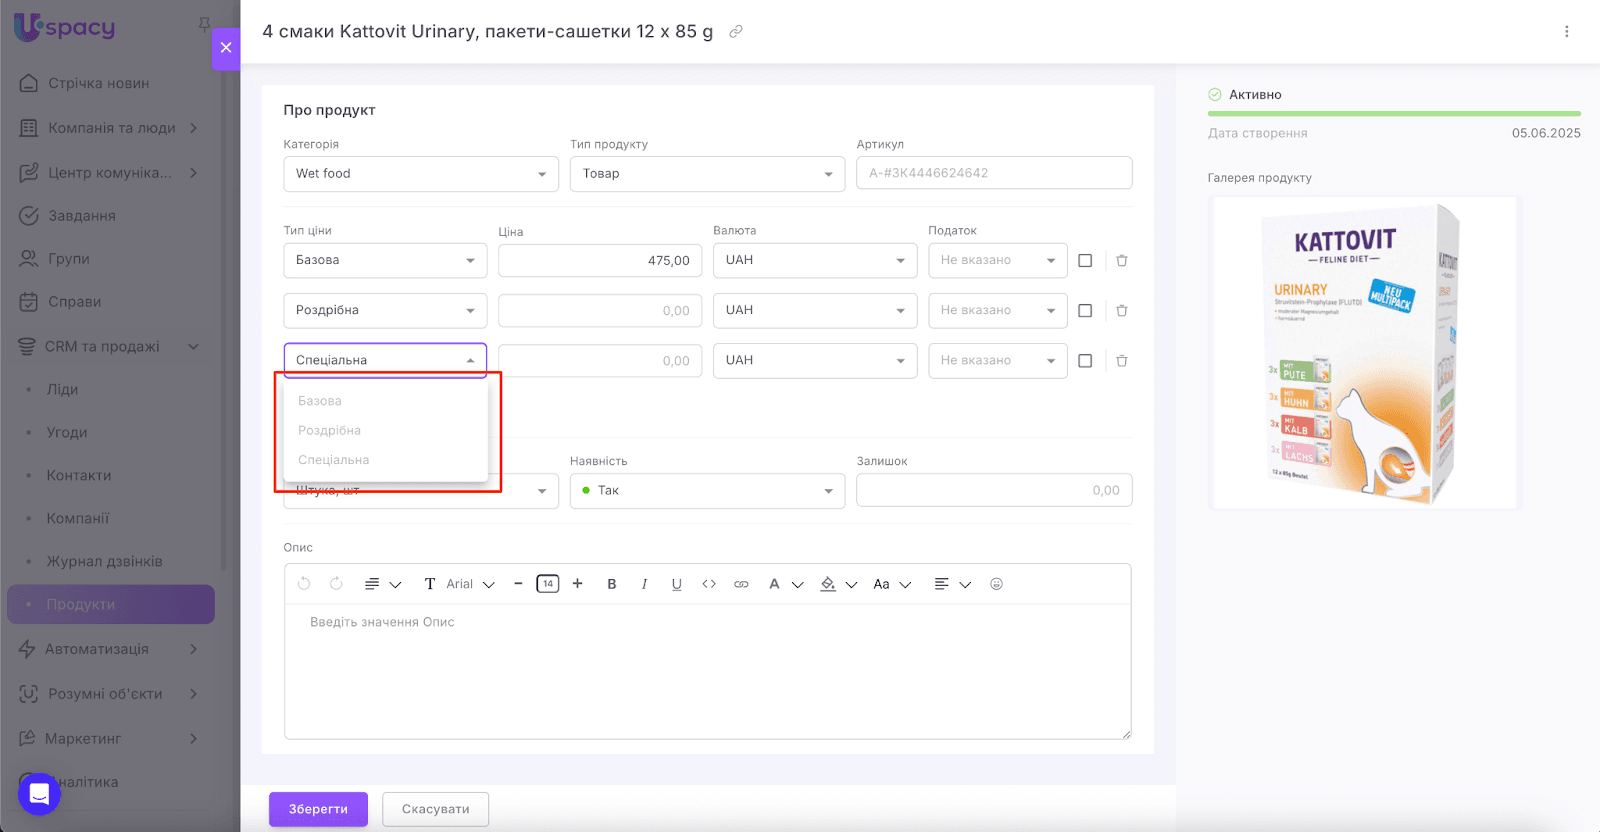The image size is (1600, 832).
Task: Insert a link using editor toolbar icon
Action: (741, 584)
